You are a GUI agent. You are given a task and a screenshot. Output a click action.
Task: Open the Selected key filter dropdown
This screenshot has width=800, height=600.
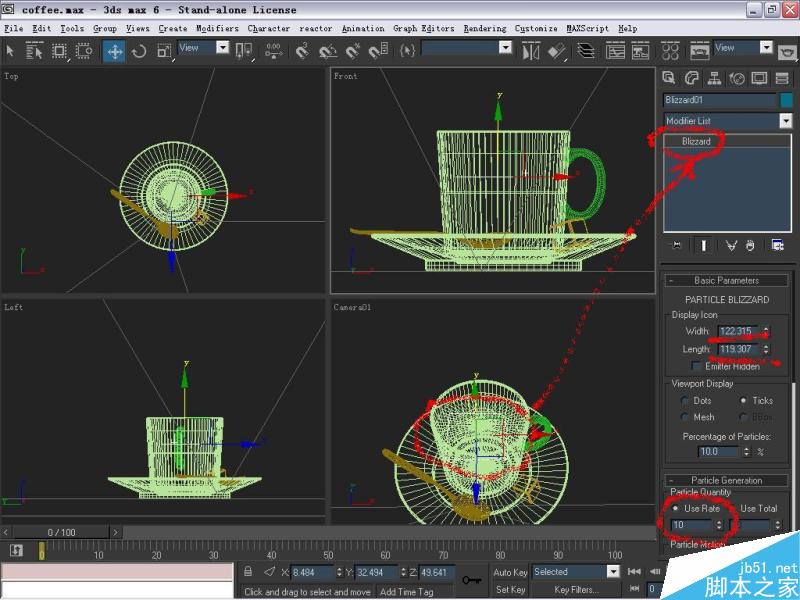coord(613,572)
